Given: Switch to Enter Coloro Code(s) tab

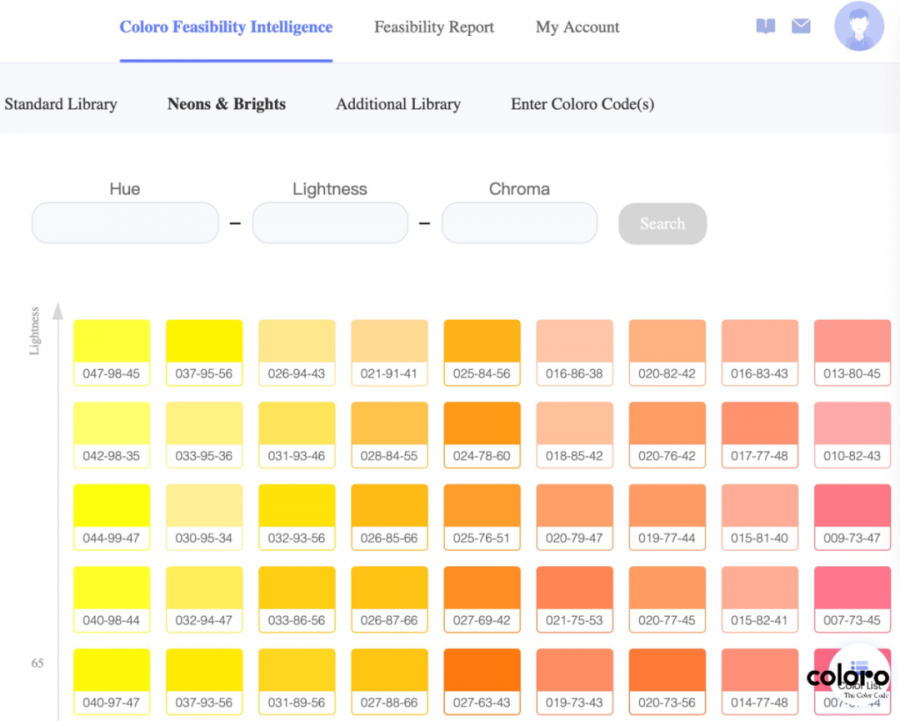Looking at the screenshot, I should point(583,104).
